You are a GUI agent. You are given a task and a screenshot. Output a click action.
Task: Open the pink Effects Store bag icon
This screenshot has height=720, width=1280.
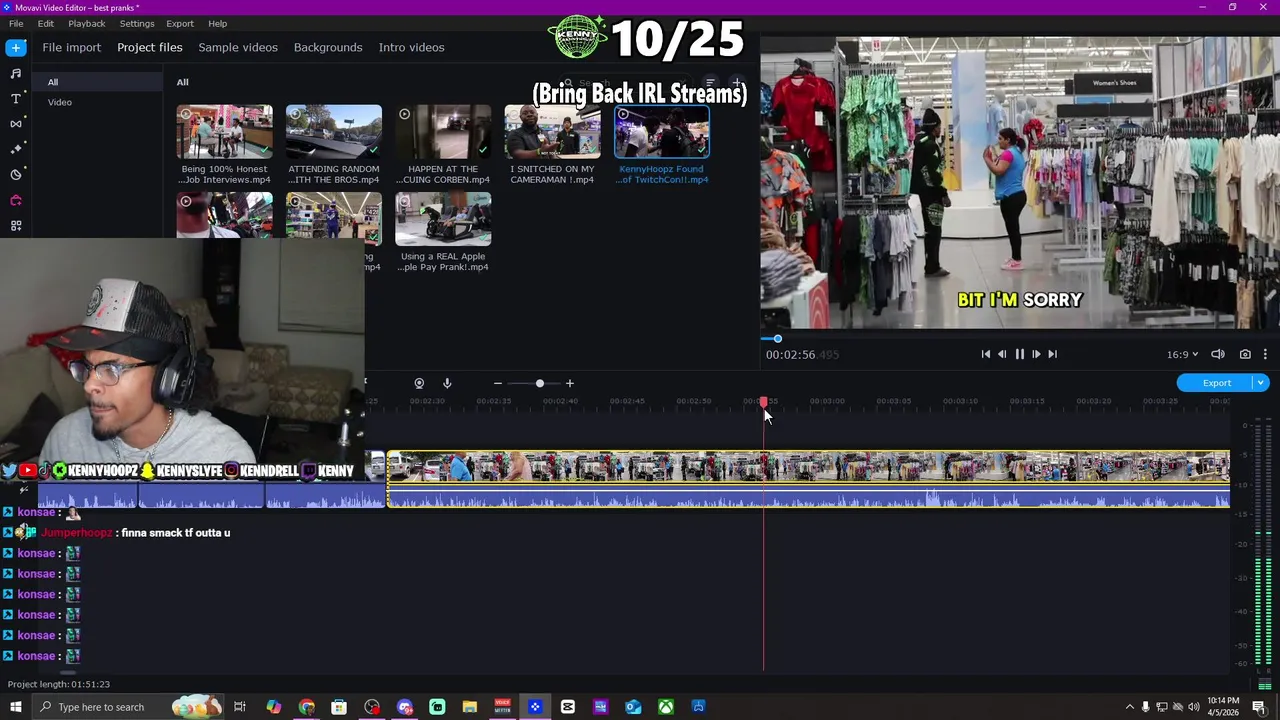[x=15, y=200]
